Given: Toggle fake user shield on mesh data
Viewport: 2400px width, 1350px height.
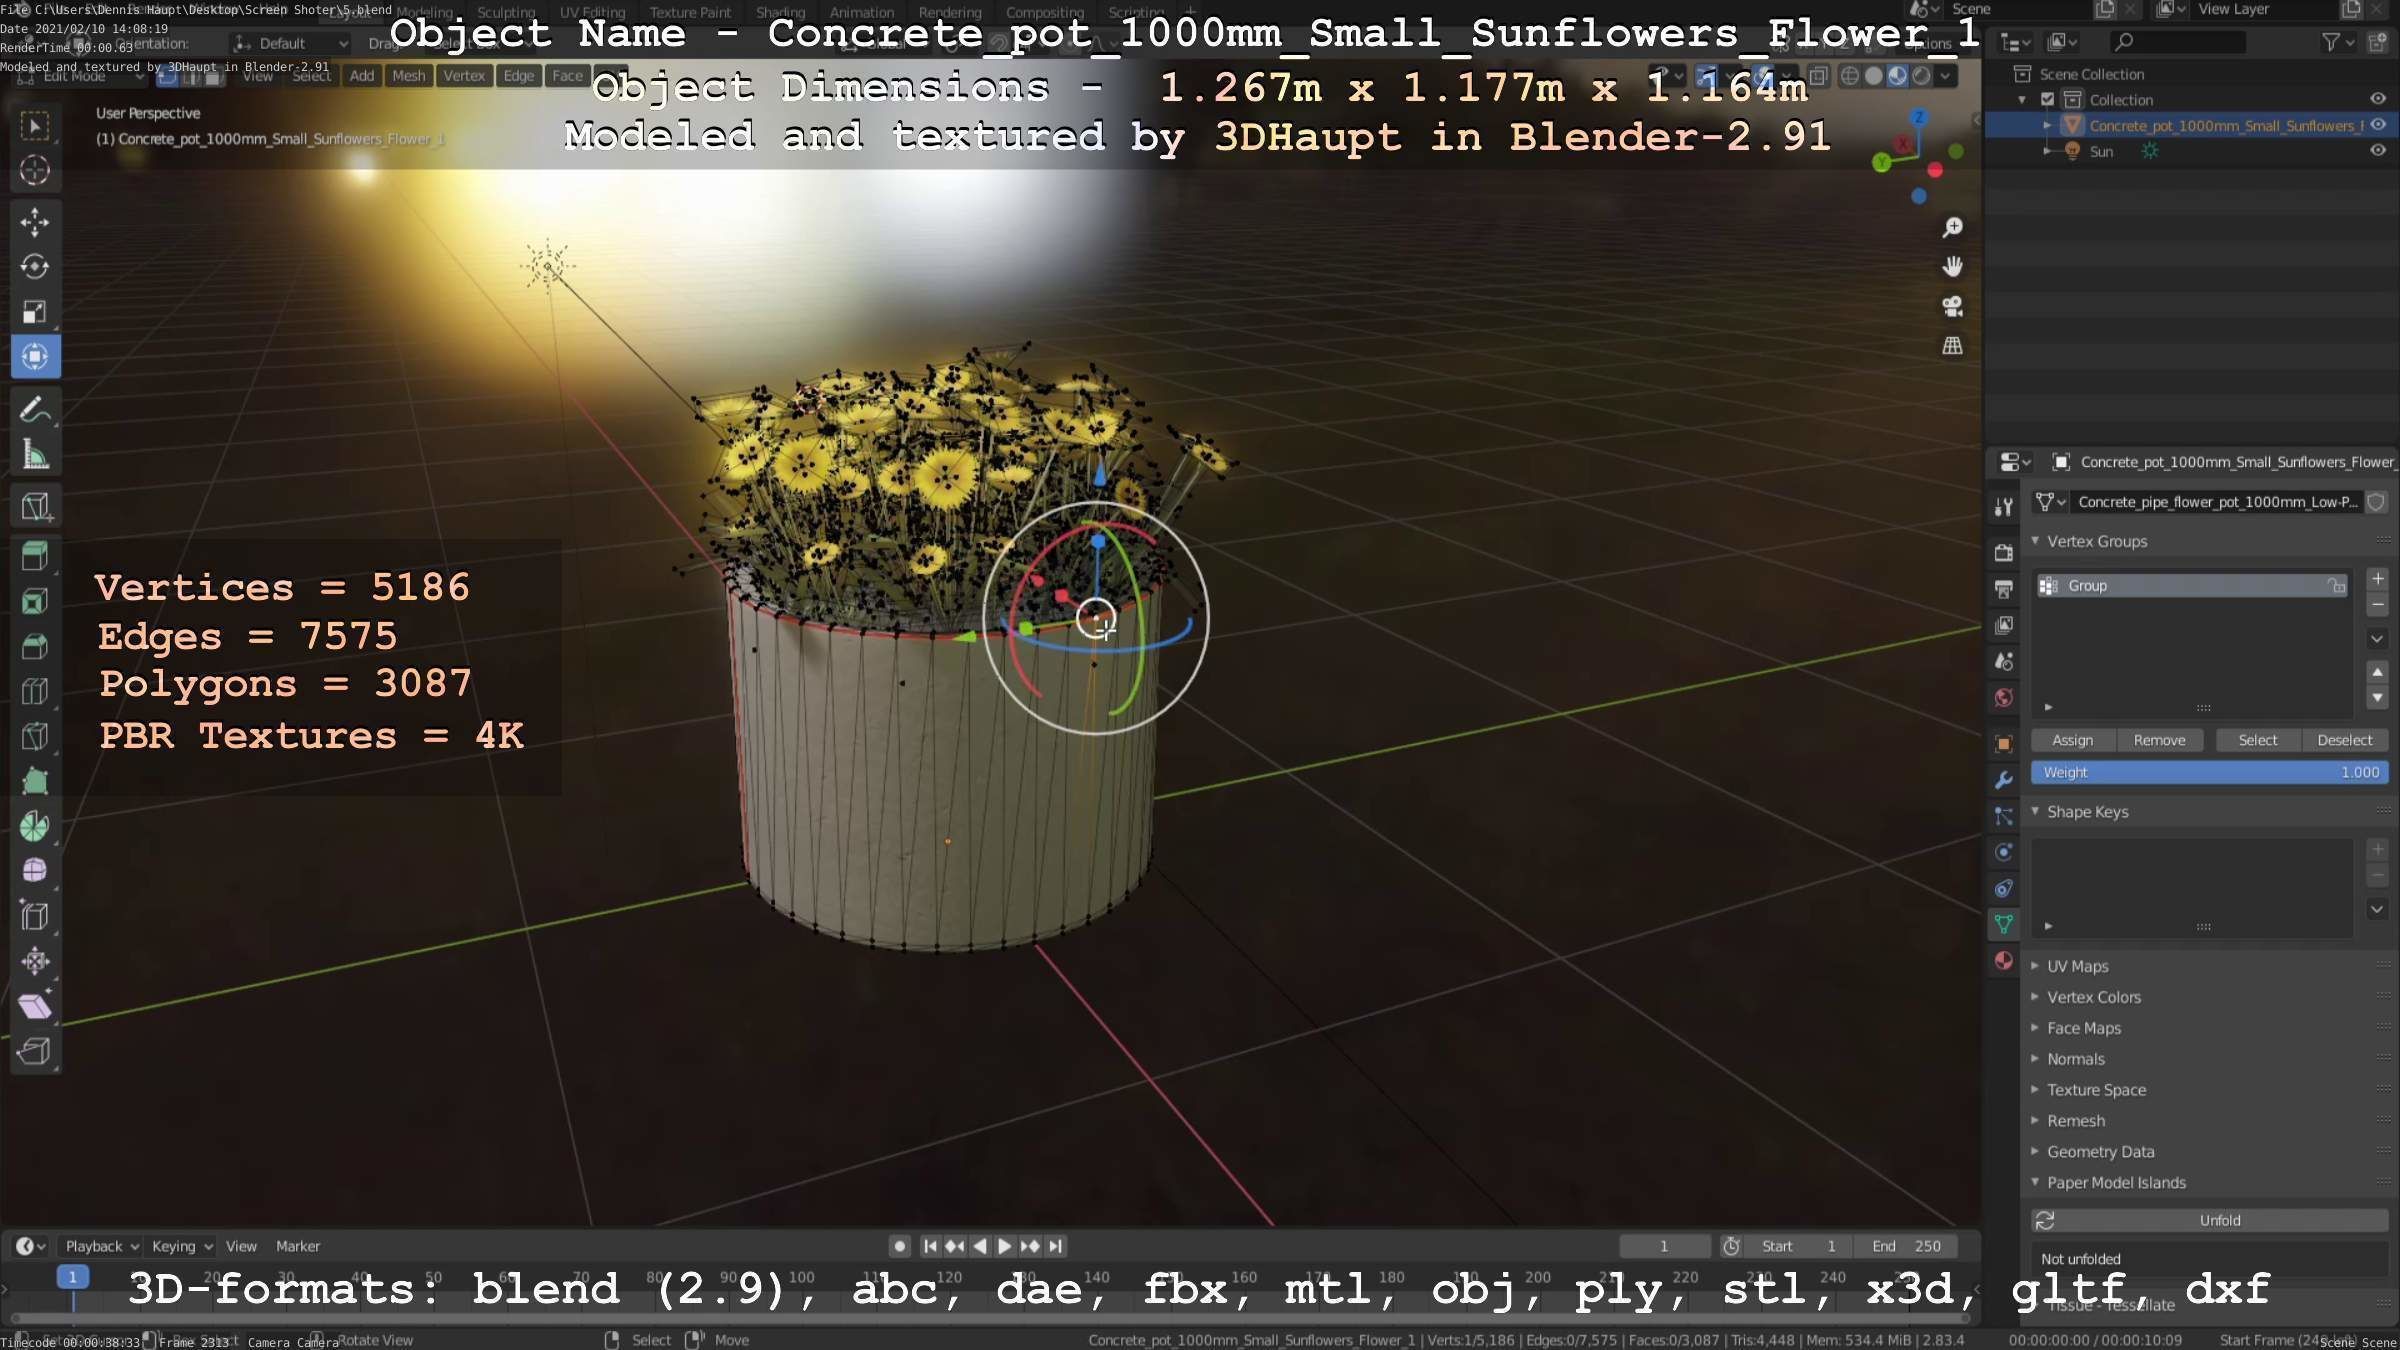Looking at the screenshot, I should coord(2377,502).
